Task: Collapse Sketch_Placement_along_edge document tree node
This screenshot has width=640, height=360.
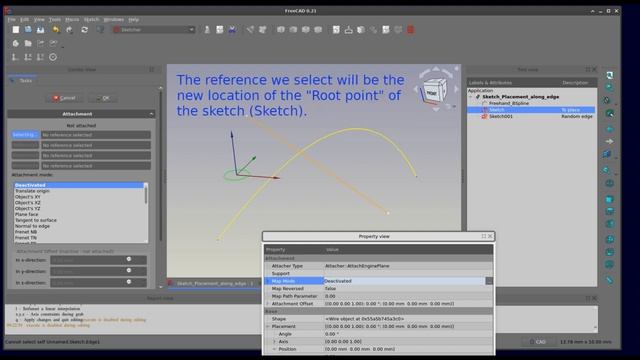Action: click(471, 97)
